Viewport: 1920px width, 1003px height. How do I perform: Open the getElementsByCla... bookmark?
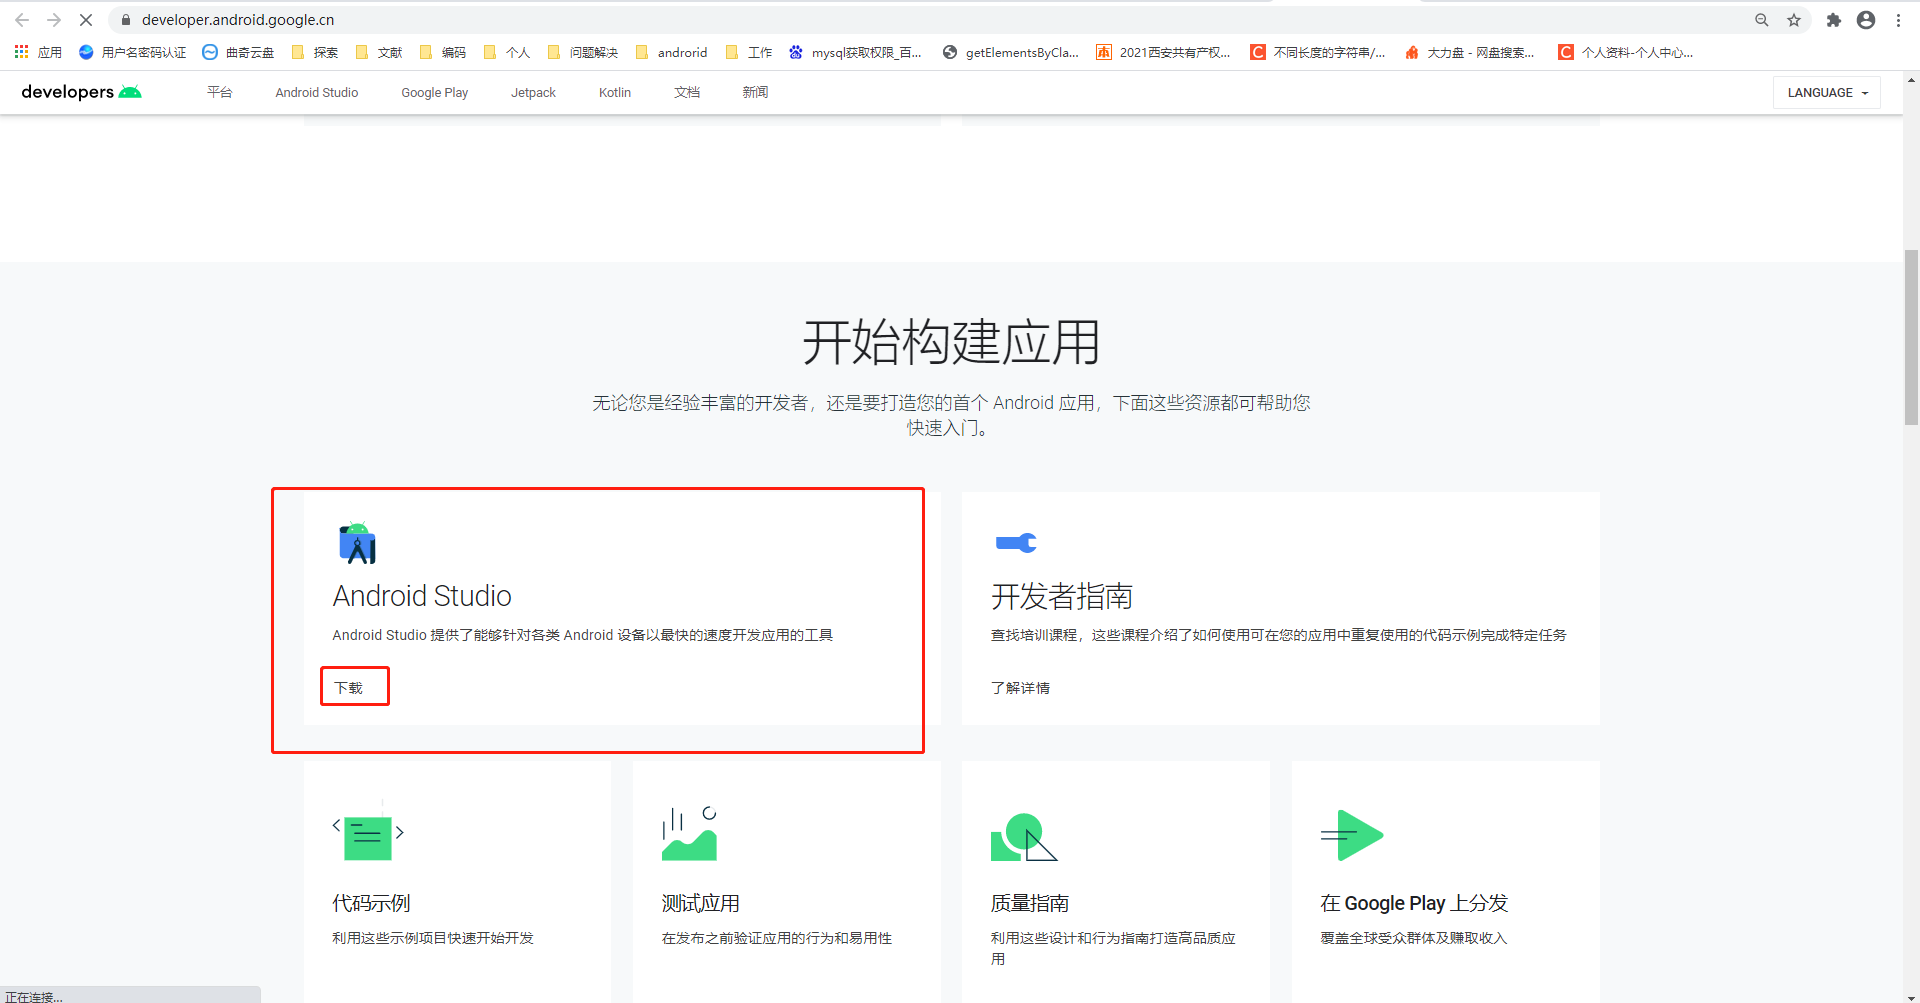[1011, 52]
